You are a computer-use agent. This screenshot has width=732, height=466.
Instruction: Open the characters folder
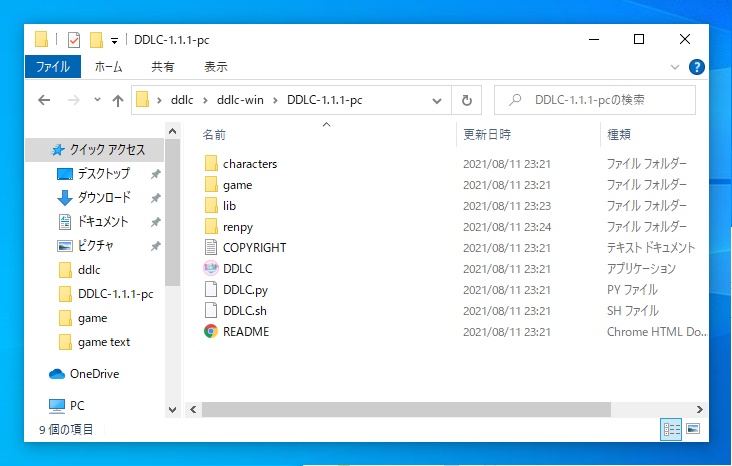point(250,164)
